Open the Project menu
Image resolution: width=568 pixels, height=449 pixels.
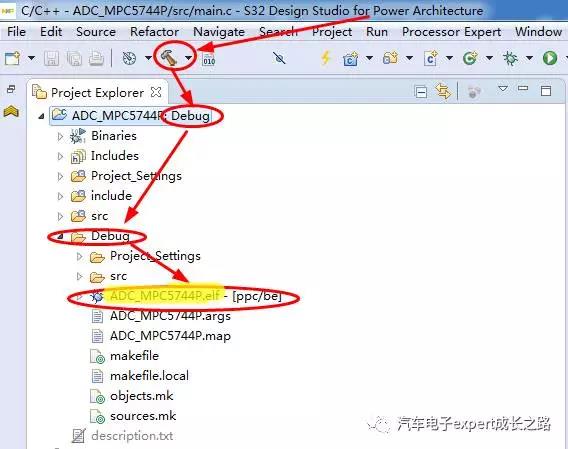pyautogui.click(x=332, y=32)
